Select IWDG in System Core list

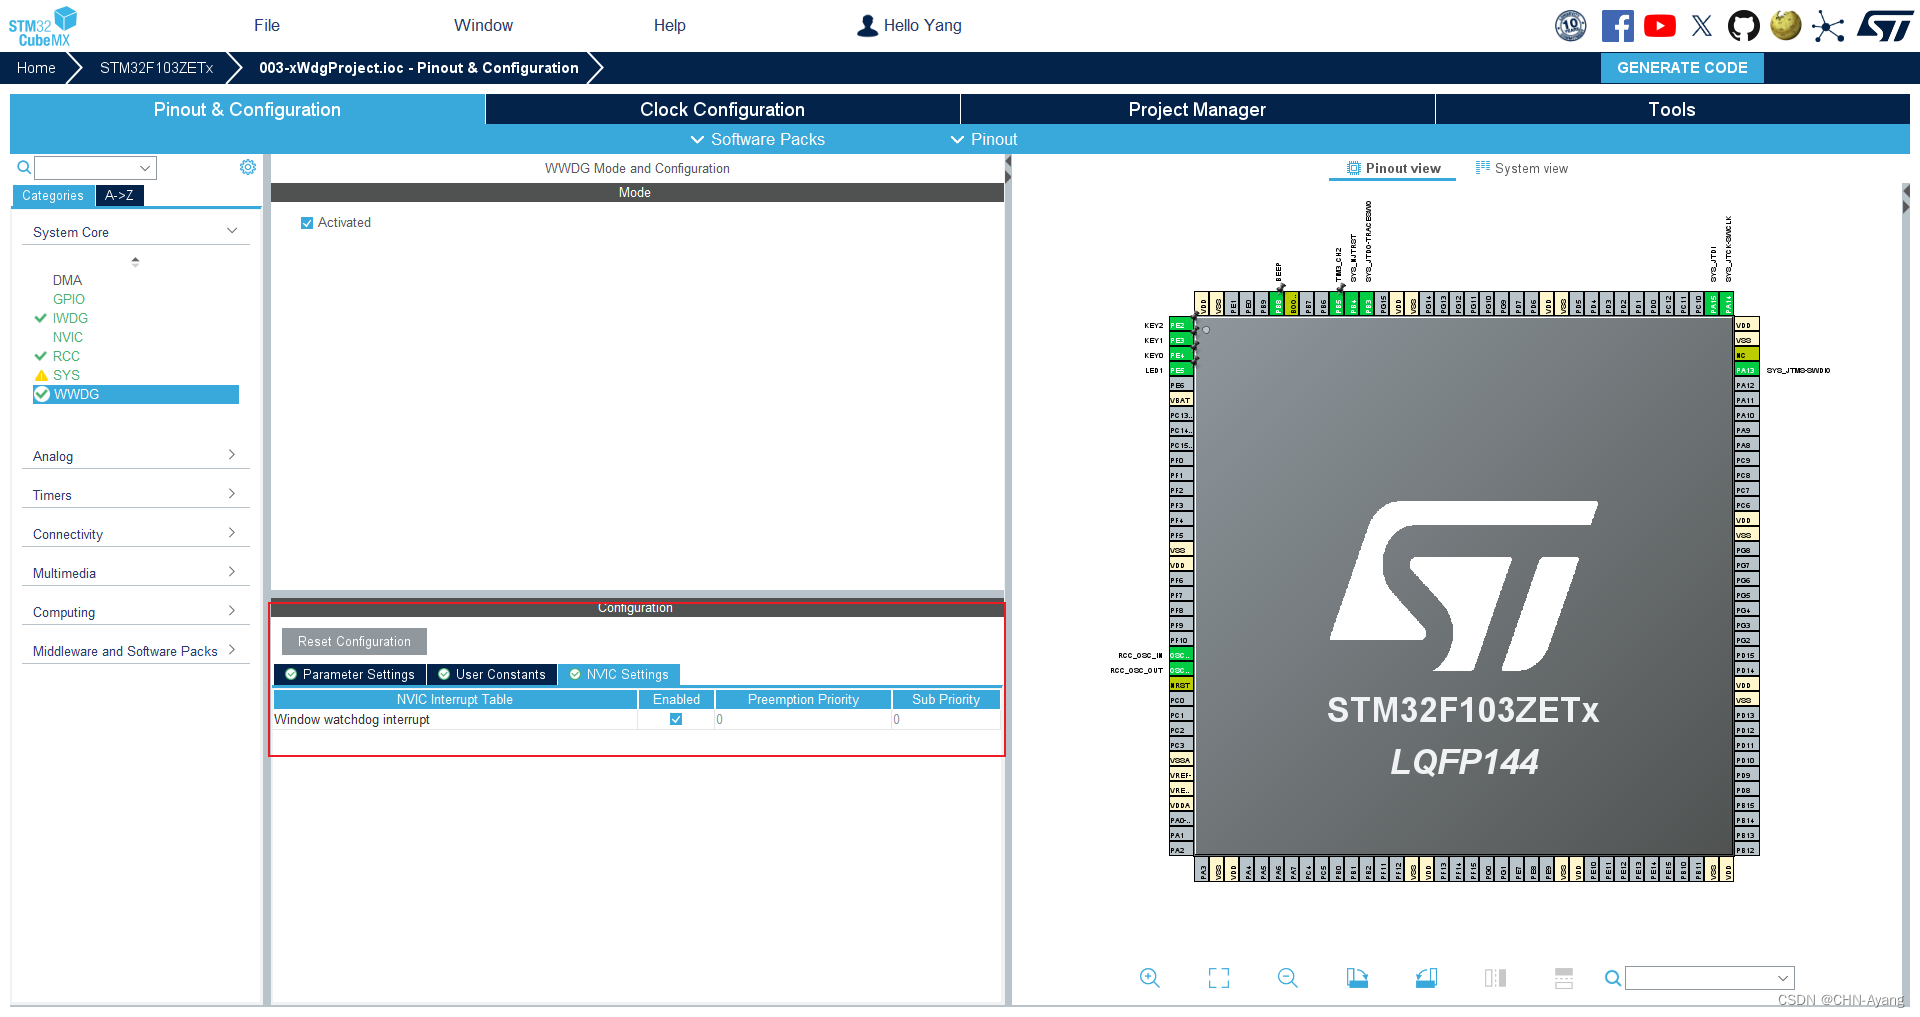pyautogui.click(x=70, y=319)
